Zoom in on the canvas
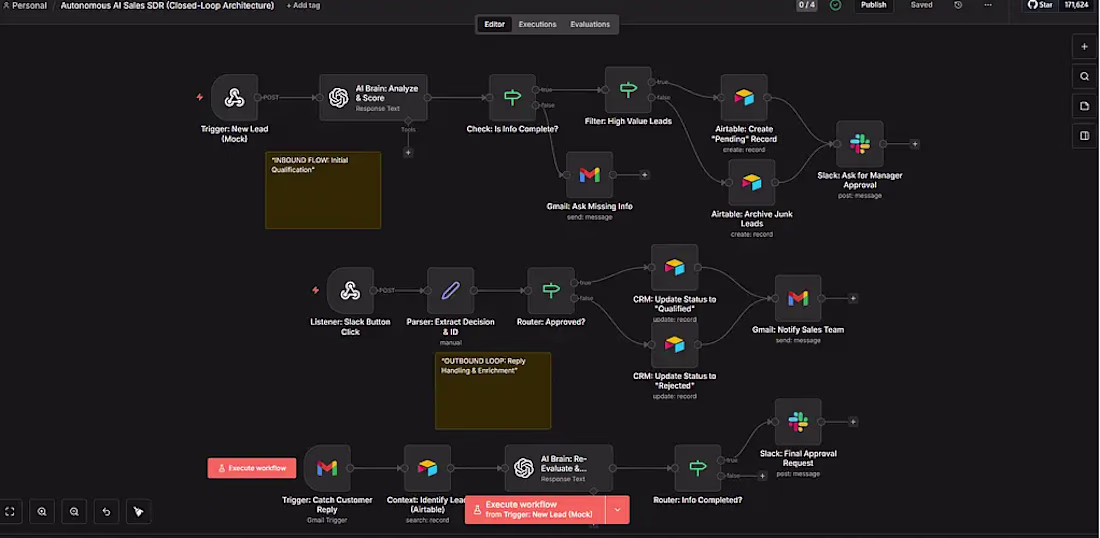1100x538 pixels. [42, 511]
